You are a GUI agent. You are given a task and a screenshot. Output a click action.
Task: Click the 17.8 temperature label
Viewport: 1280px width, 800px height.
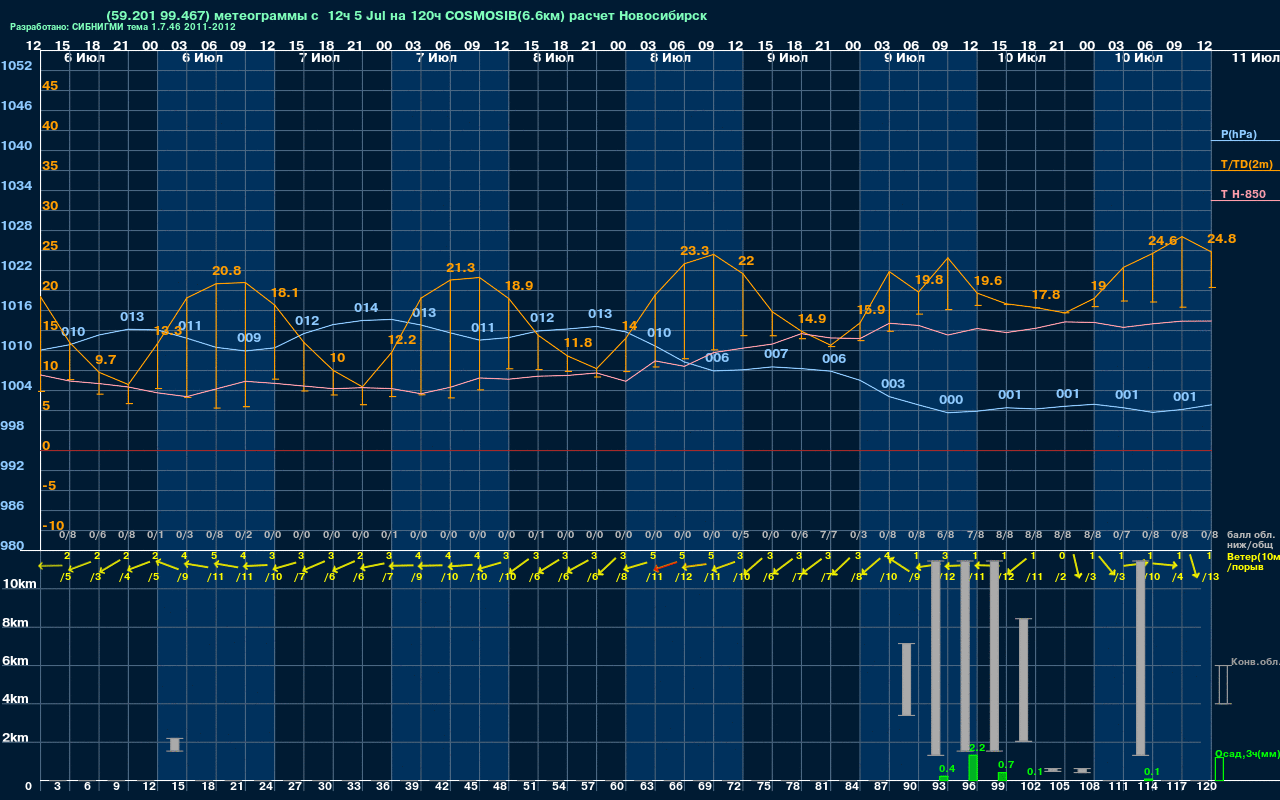pos(1046,294)
